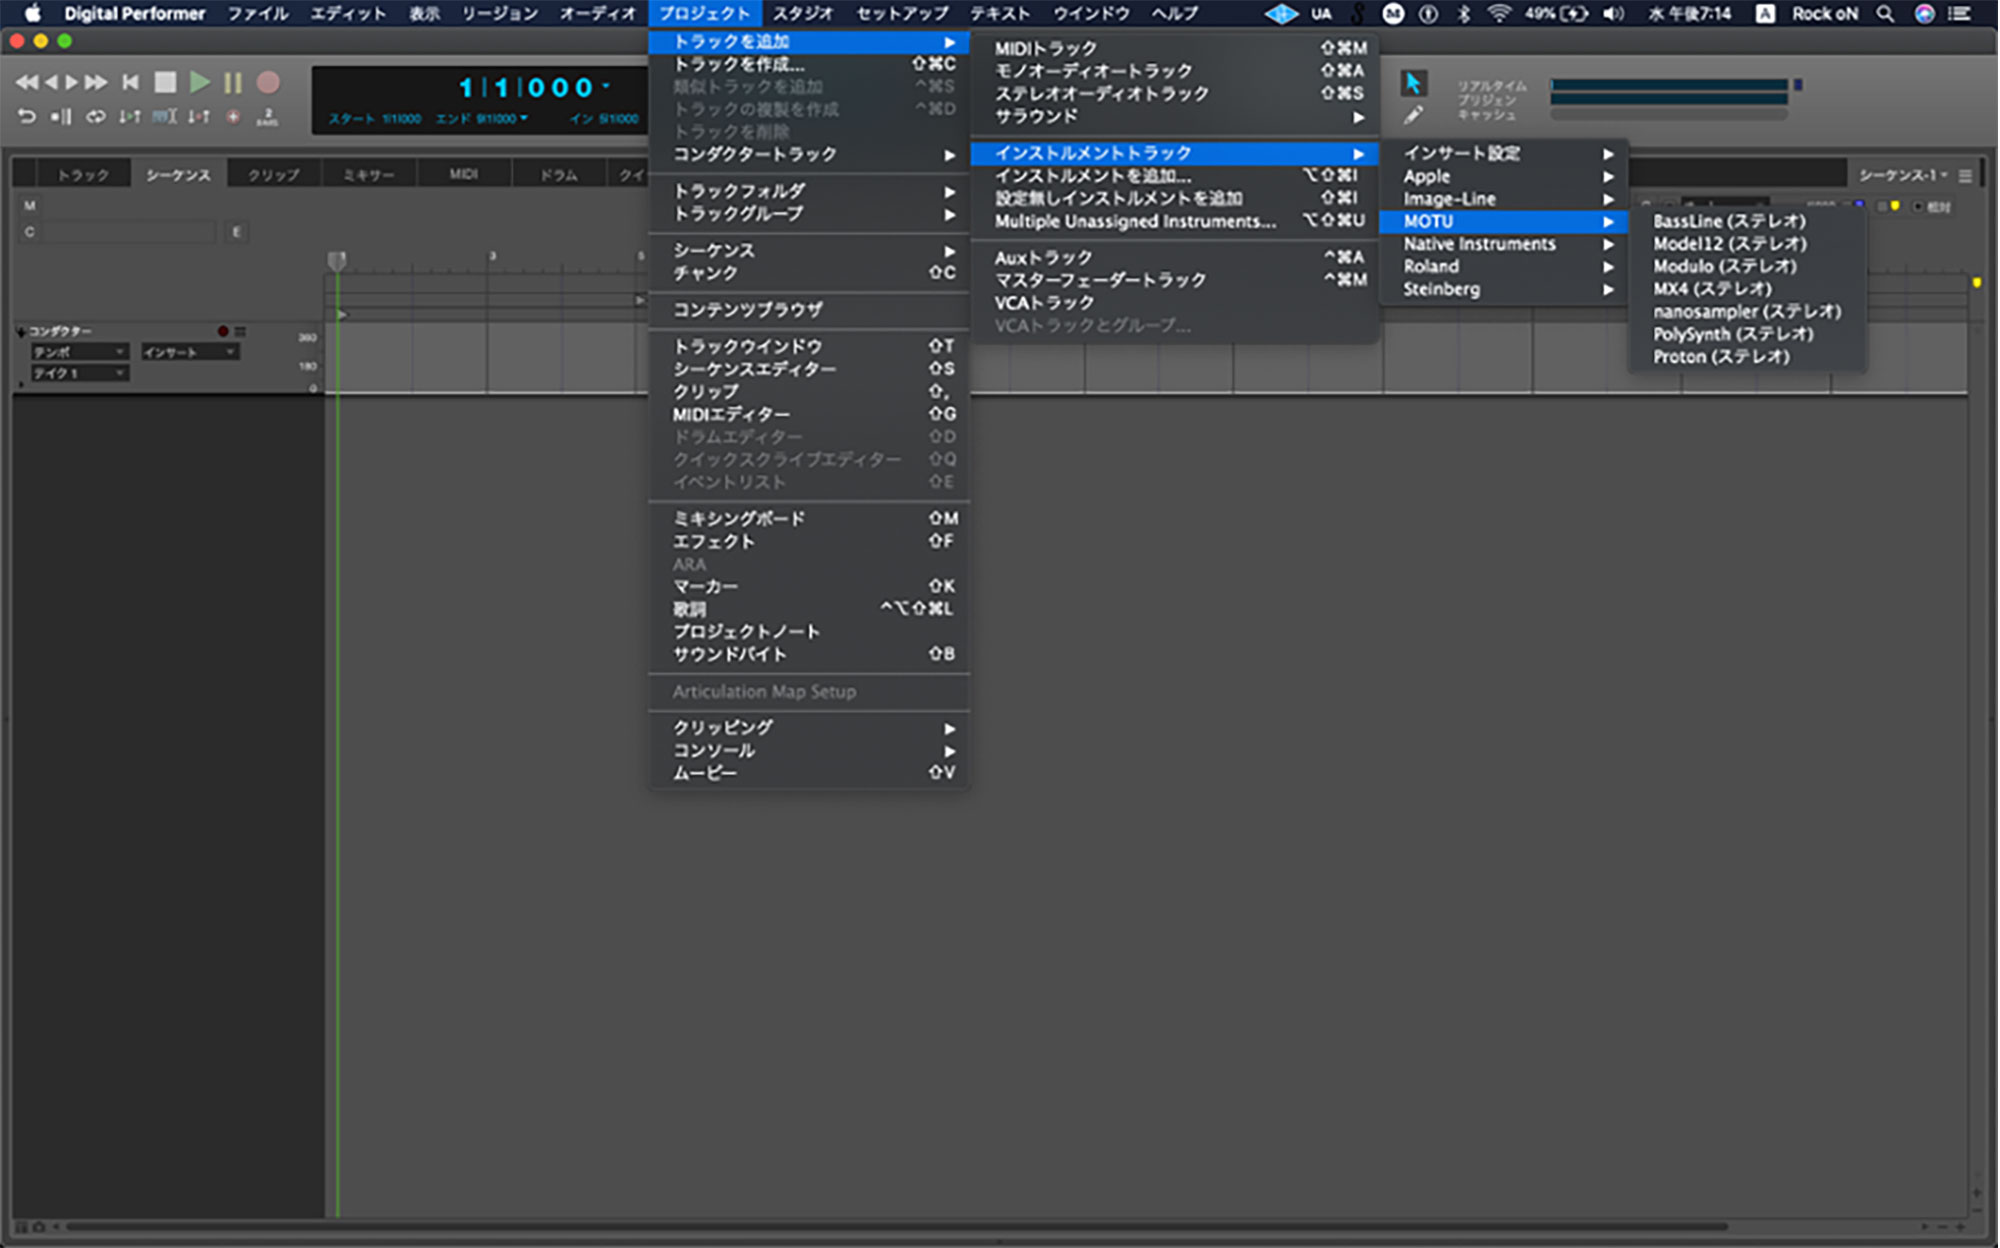Choose ミキシングボード menu item
Image resolution: width=2000 pixels, height=1248 pixels.
[809, 518]
